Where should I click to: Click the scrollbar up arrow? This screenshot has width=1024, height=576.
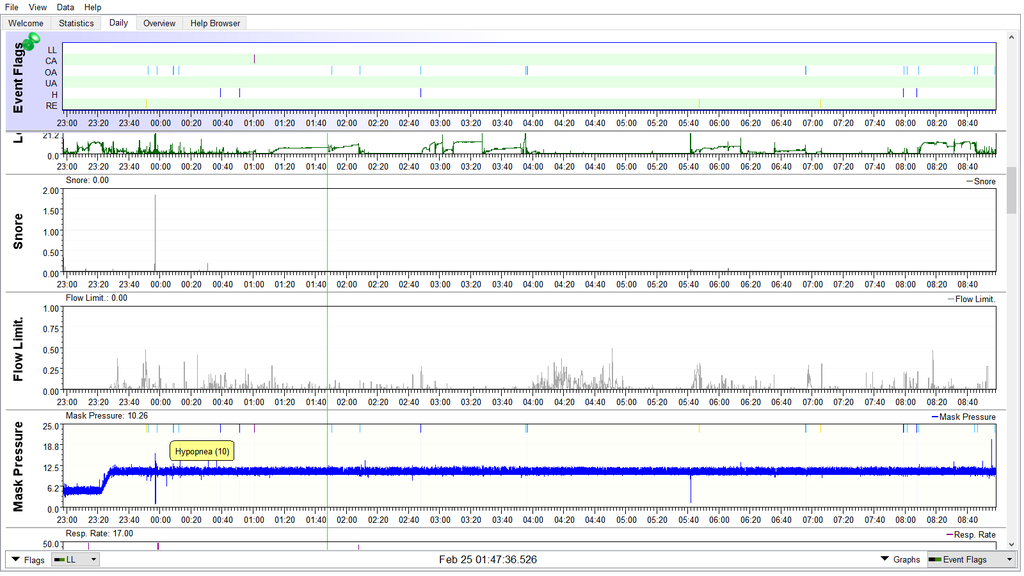click(1012, 36)
